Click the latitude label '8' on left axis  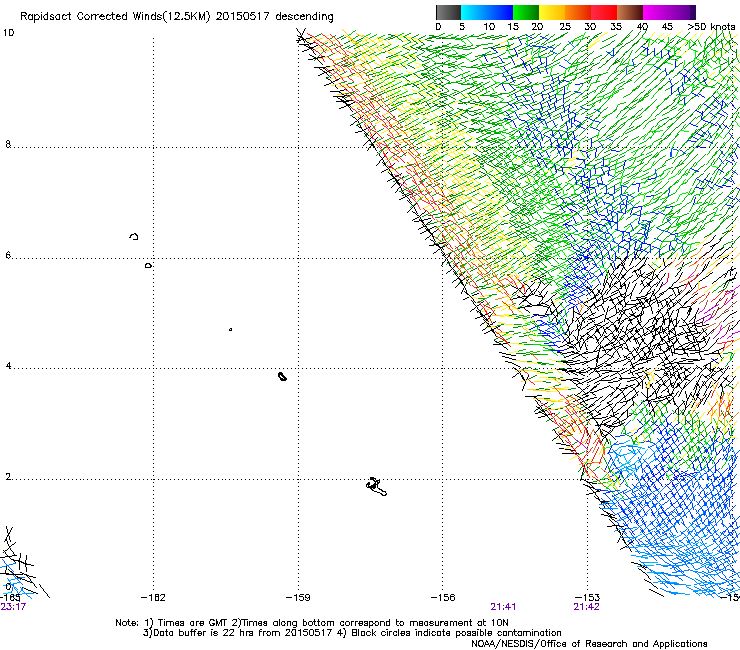click(x=8, y=144)
